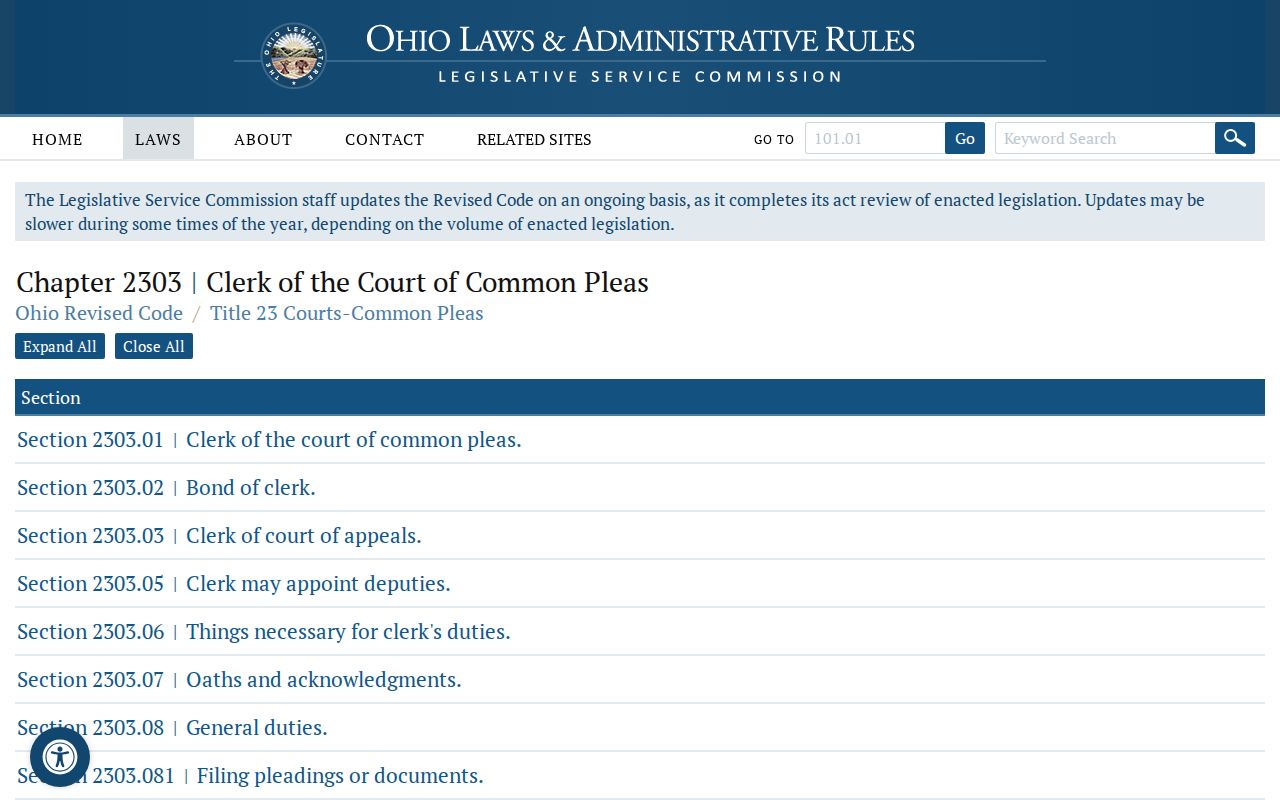1280x800 pixels.
Task: Focus the Go To section number field
Action: tap(875, 138)
